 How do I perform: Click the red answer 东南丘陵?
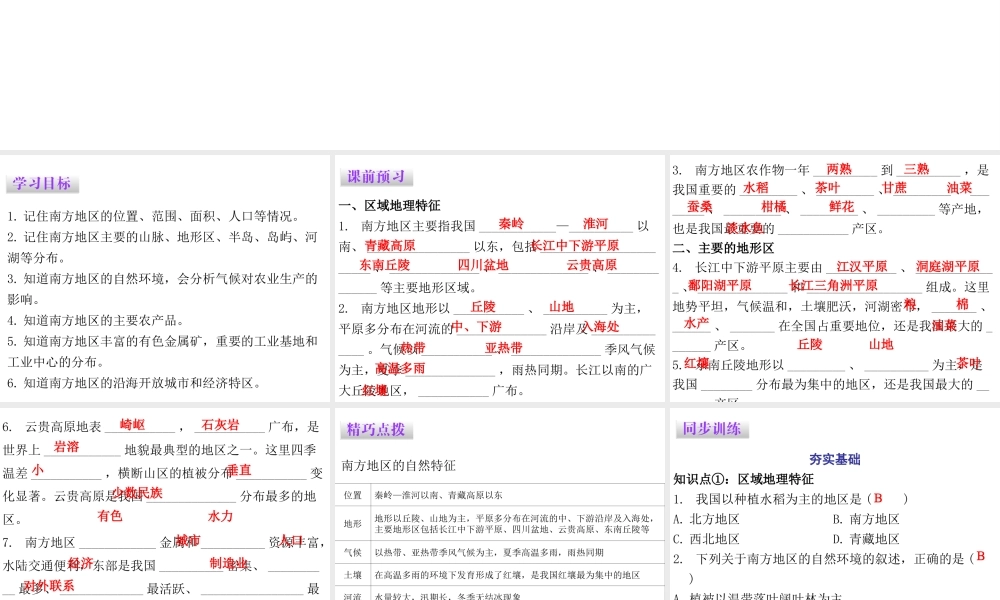385,265
